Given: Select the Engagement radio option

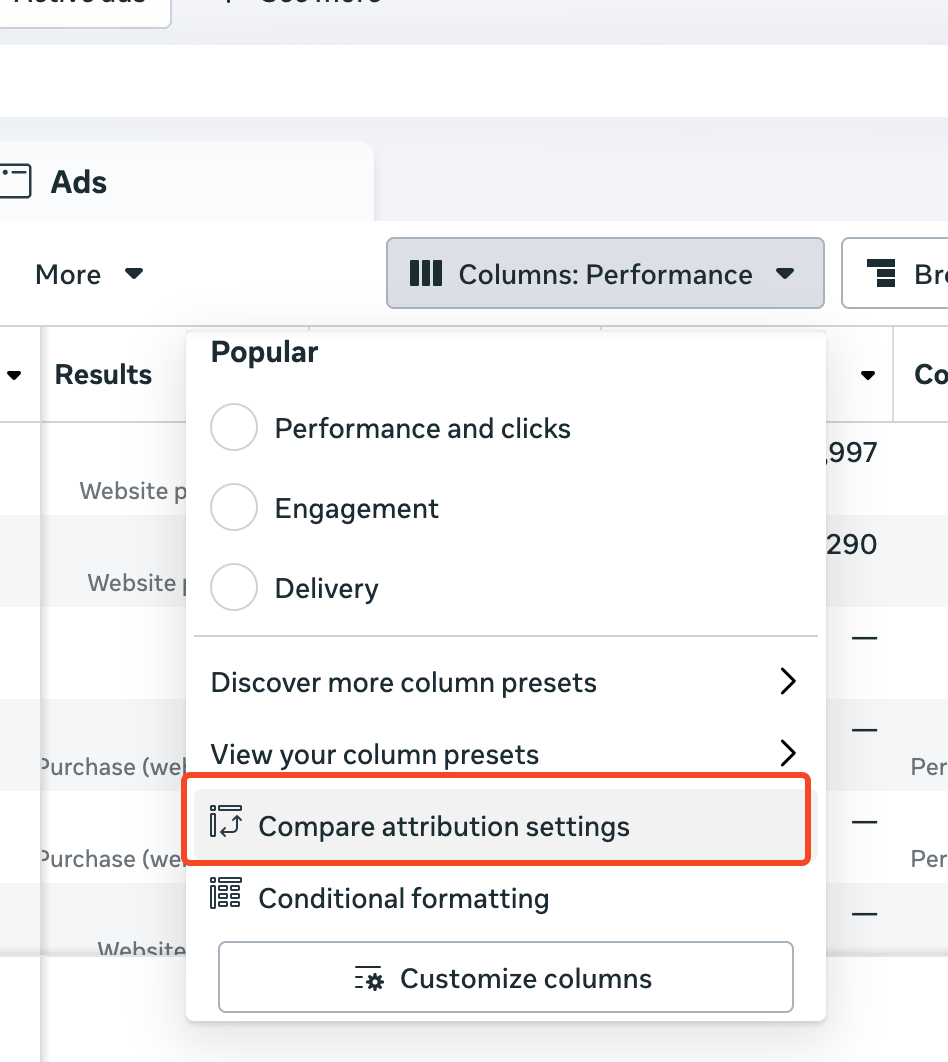Looking at the screenshot, I should [x=234, y=508].
